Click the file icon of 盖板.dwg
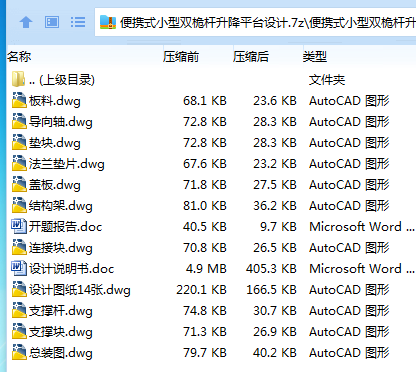The height and width of the screenshot is (372, 416). 19,184
